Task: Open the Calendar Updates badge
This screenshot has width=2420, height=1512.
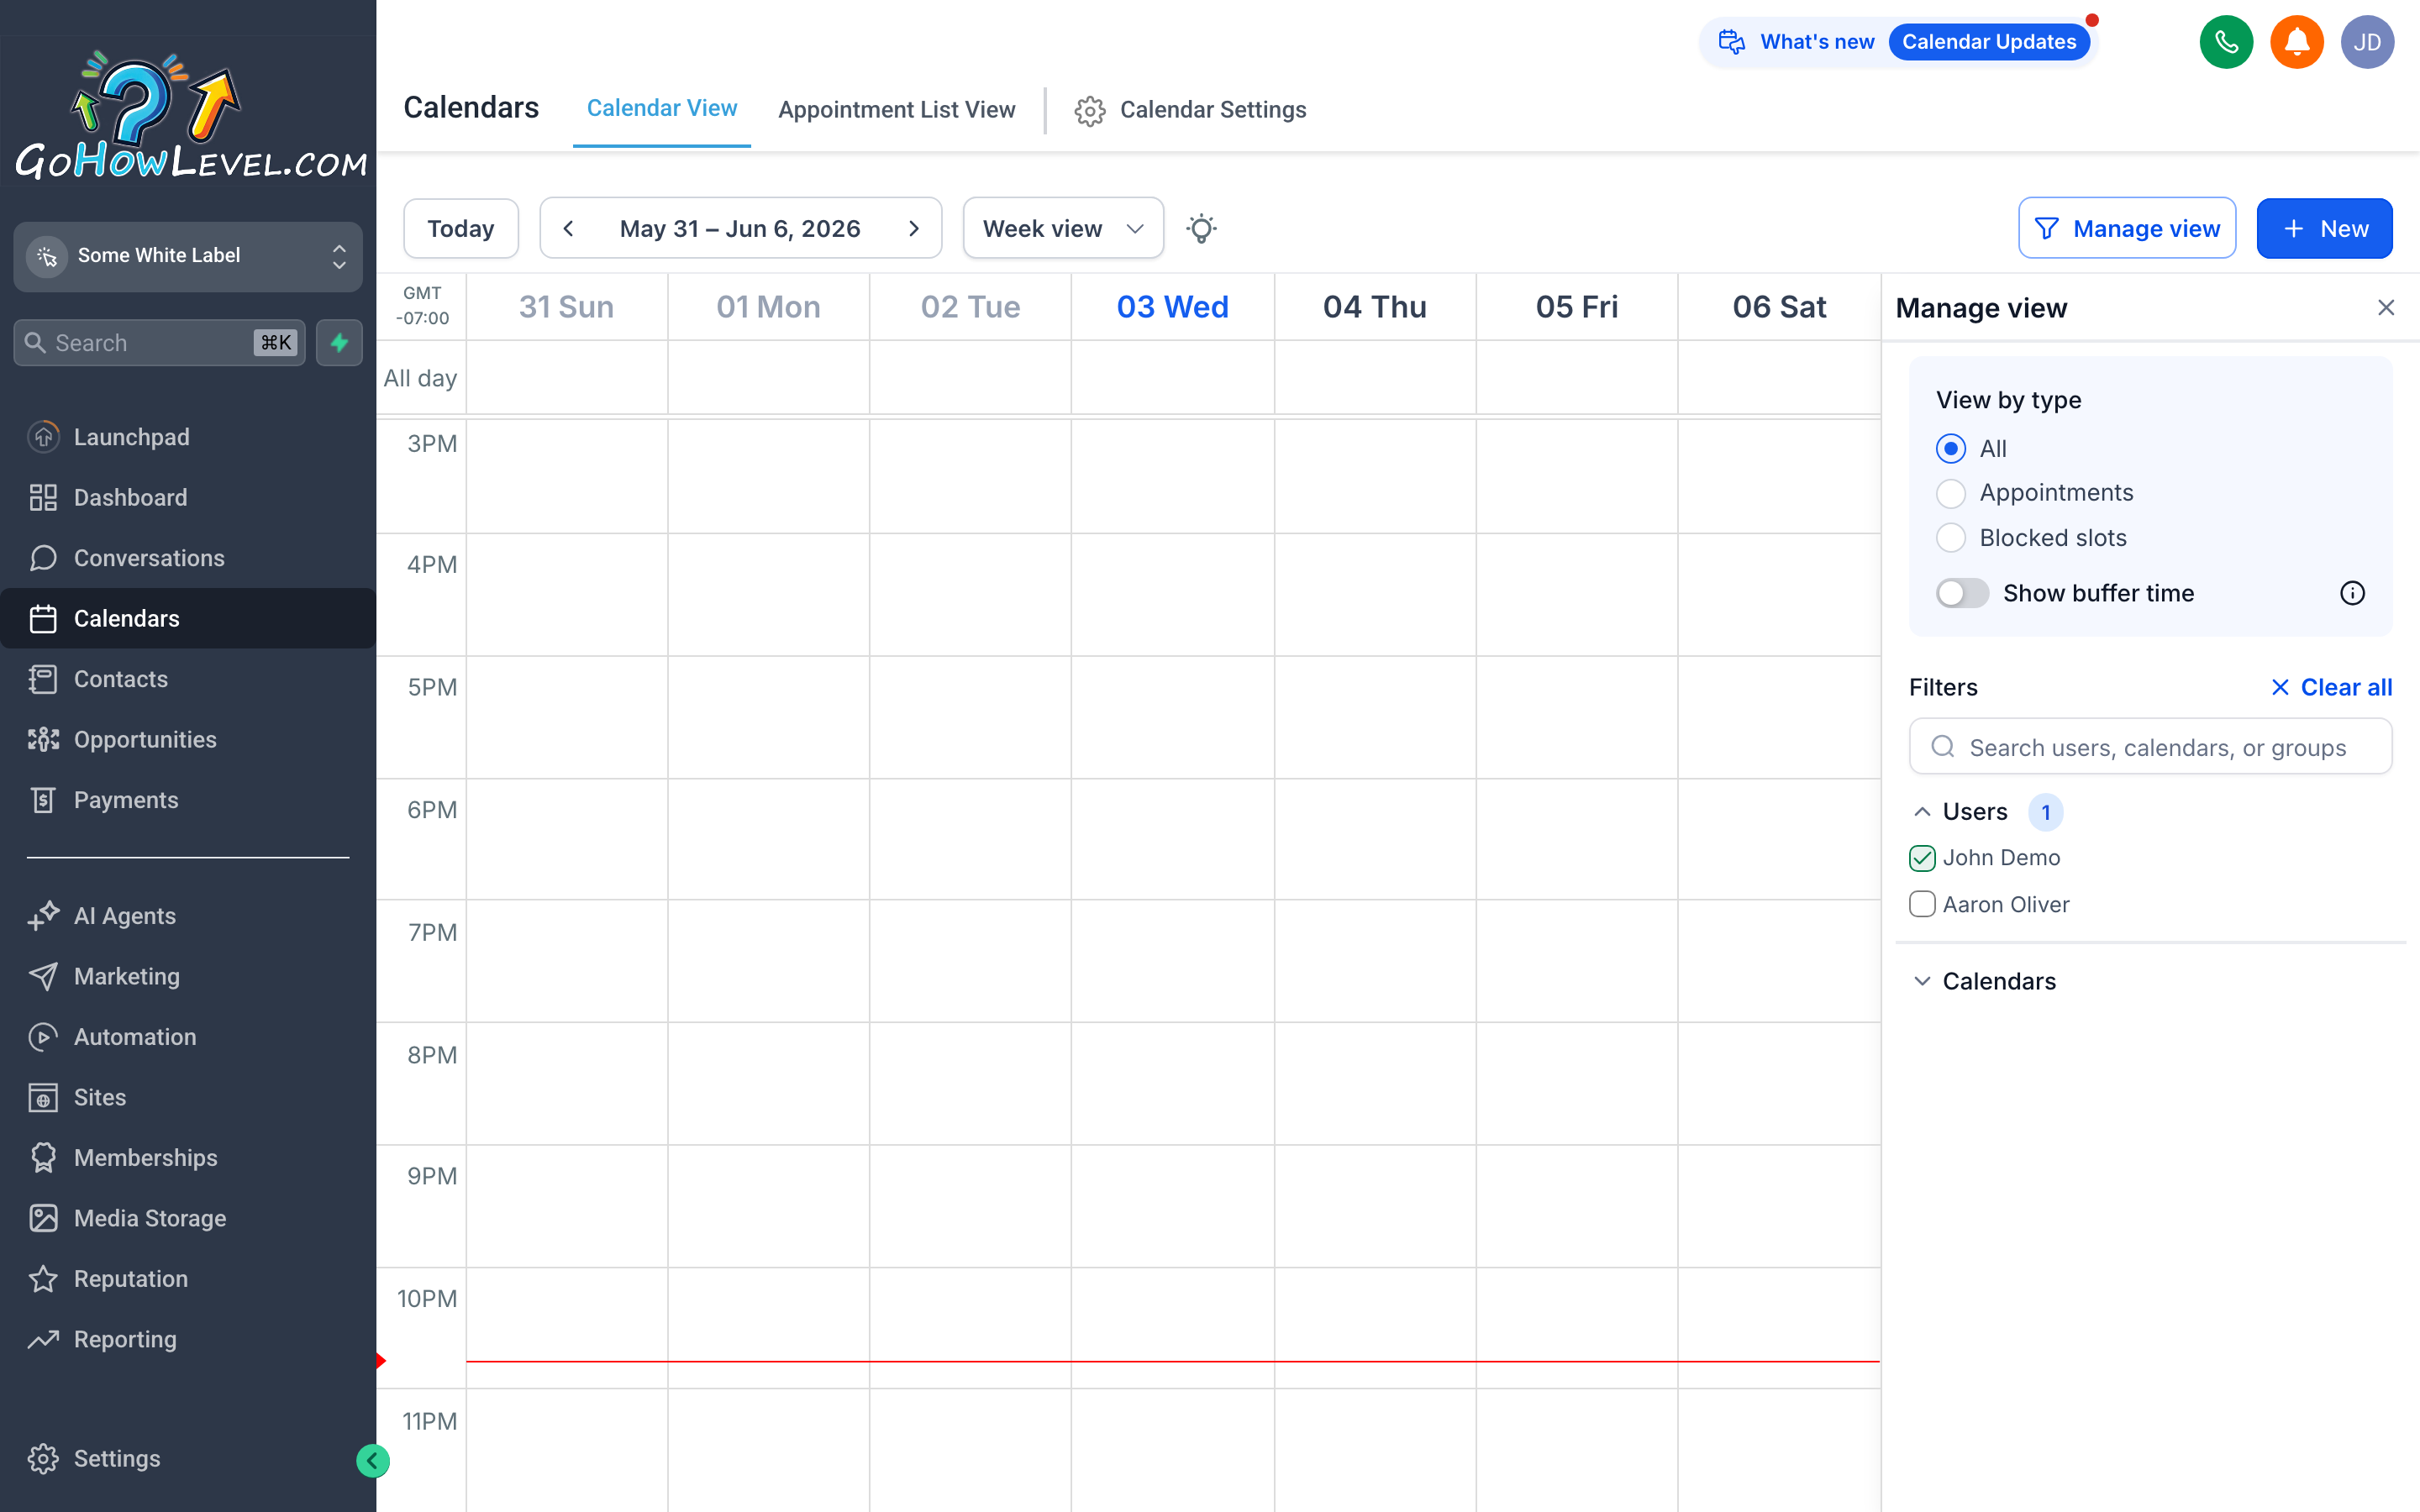Action: click(x=1989, y=42)
